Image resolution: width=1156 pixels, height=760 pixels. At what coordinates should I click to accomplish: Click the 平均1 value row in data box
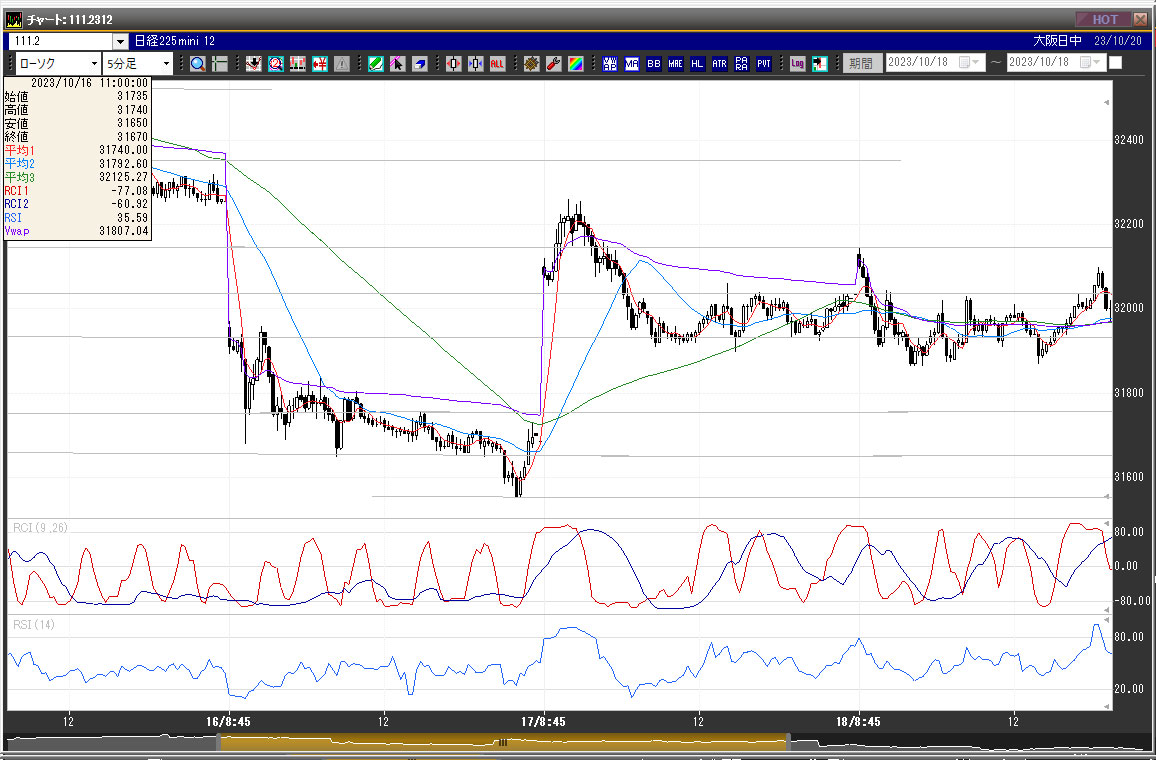(x=77, y=150)
